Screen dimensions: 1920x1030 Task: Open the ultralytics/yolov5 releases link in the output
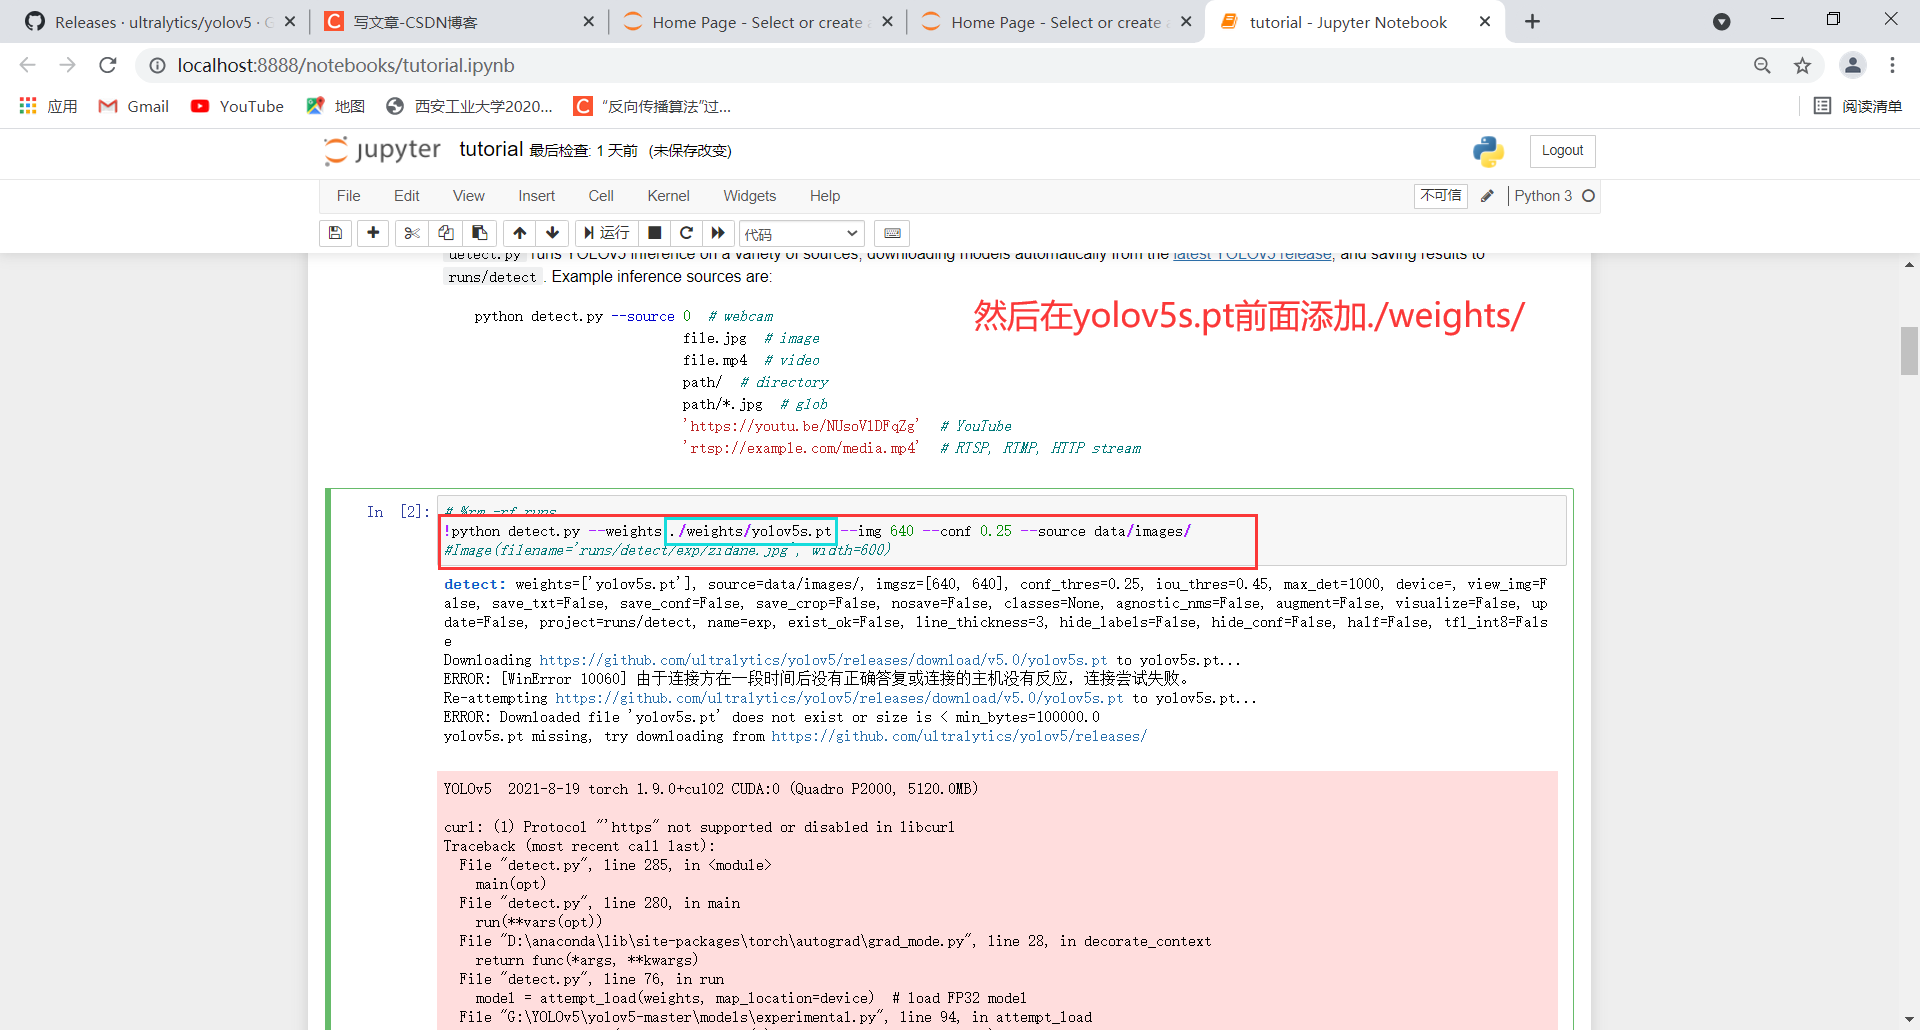pos(958,736)
